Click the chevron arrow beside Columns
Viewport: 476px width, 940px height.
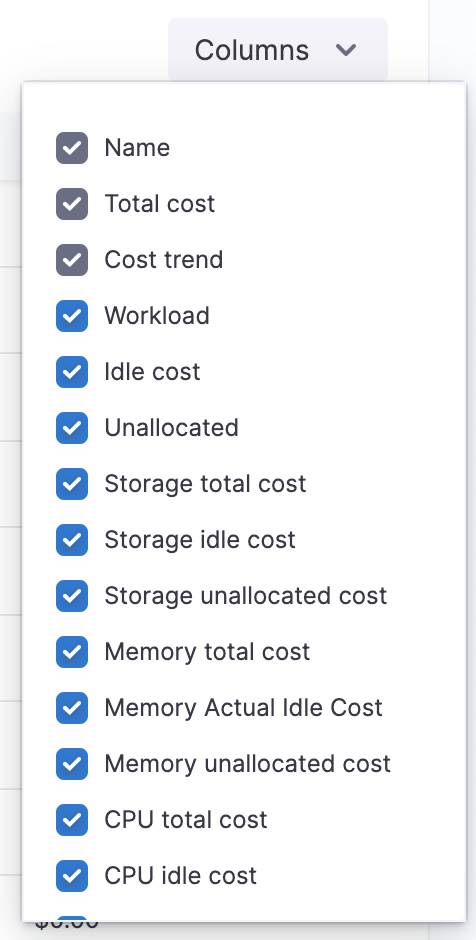(x=346, y=50)
